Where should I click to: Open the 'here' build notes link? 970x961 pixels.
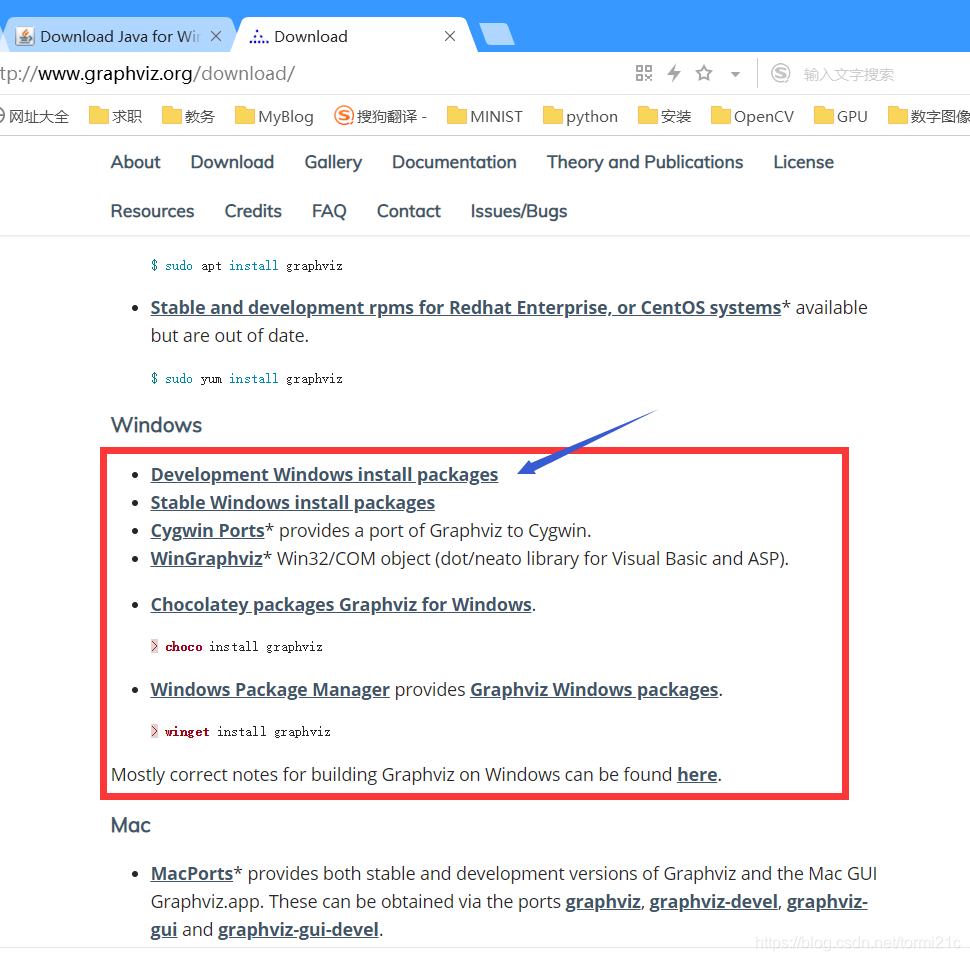(x=697, y=775)
